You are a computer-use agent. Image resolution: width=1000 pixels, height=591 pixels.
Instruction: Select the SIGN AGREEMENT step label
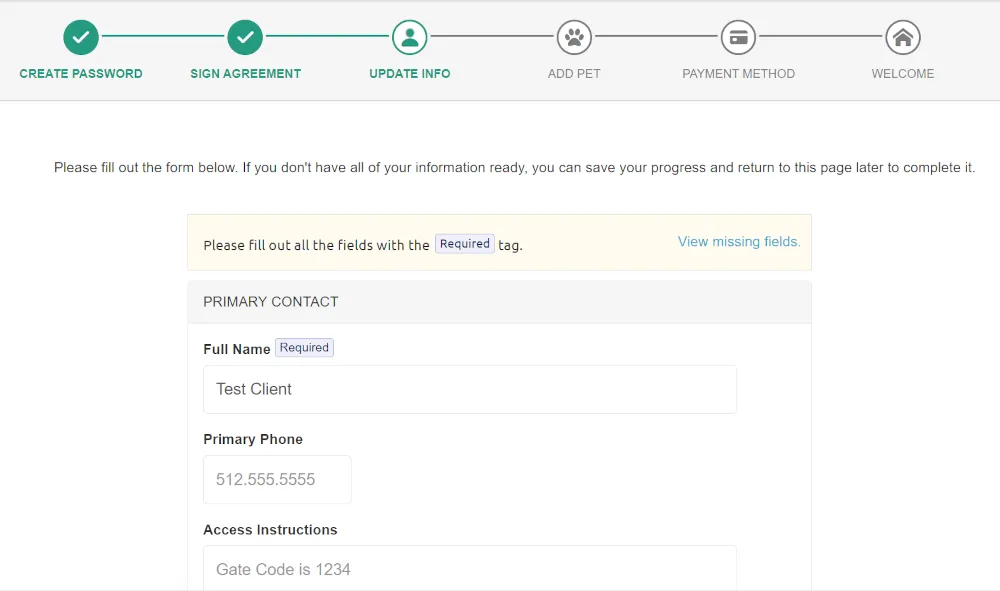(246, 74)
